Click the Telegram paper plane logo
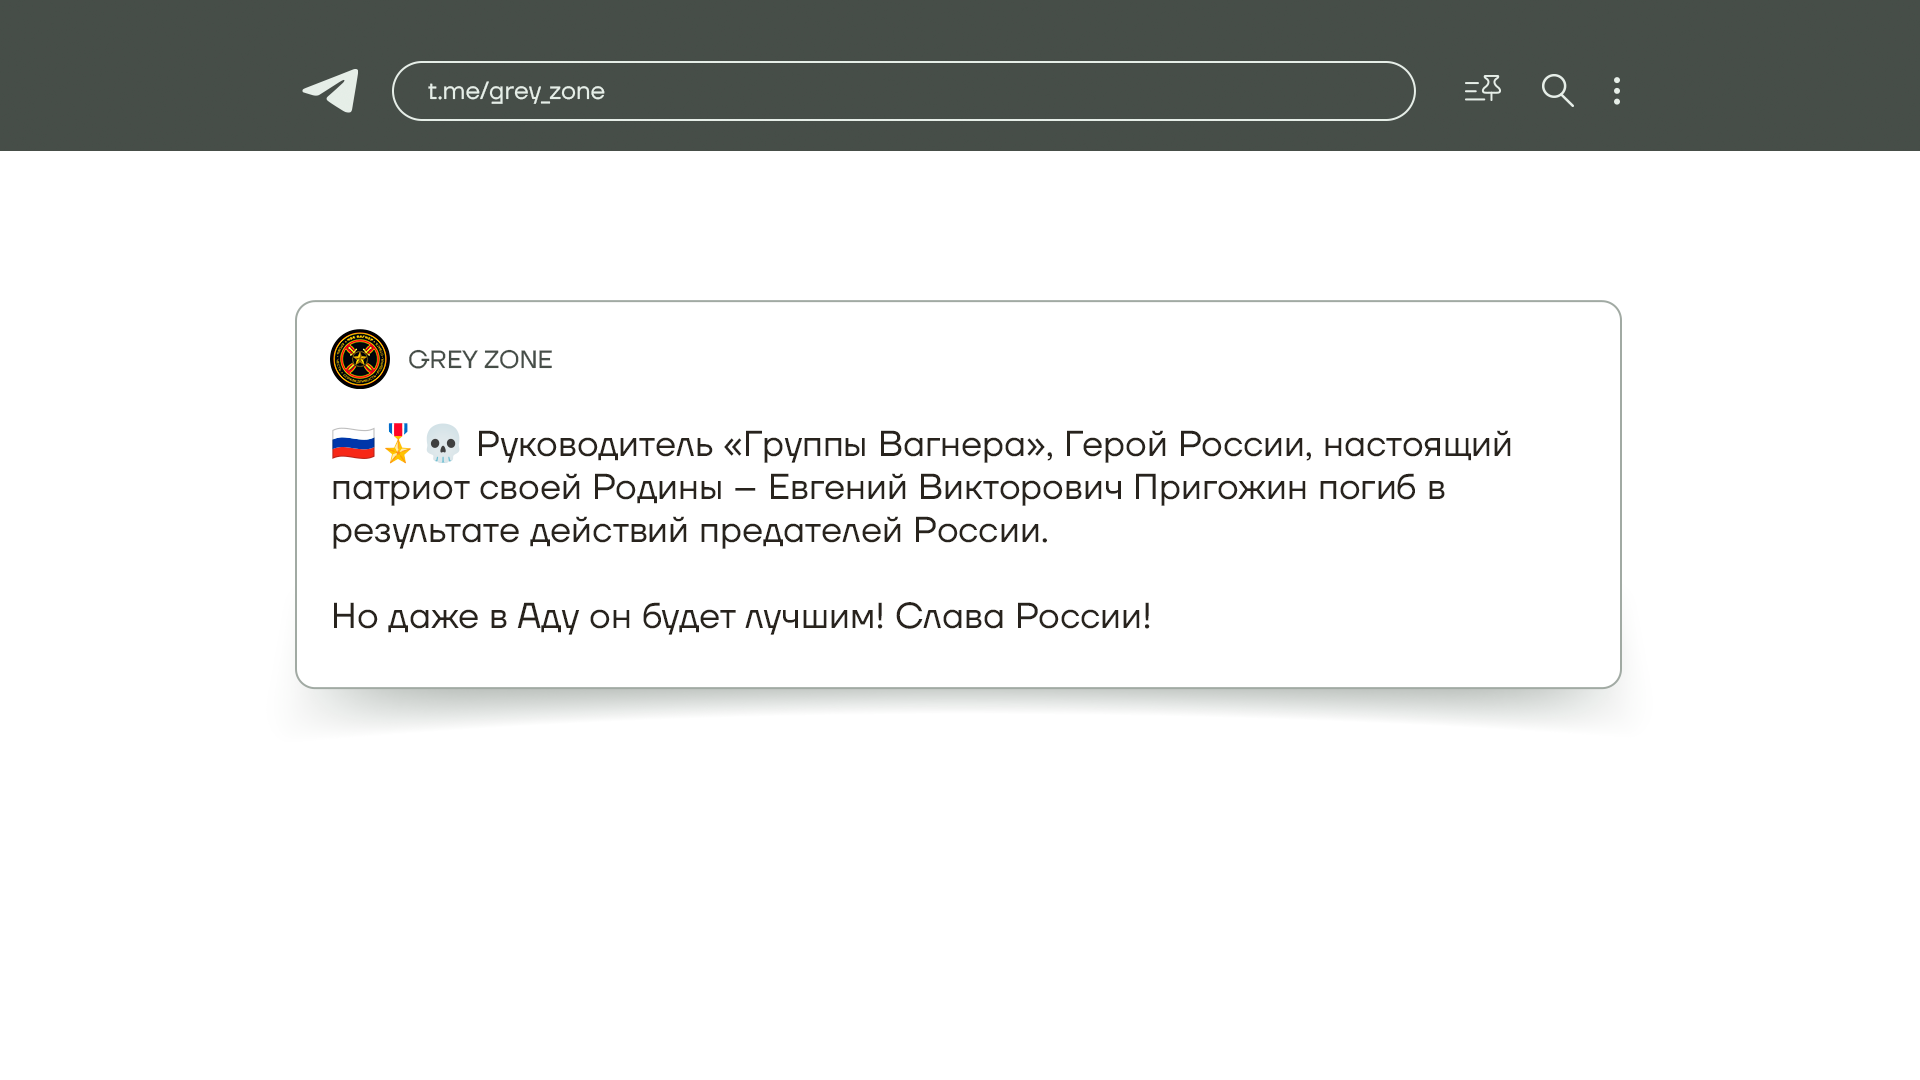Image resolution: width=1920 pixels, height=1080 pixels. (331, 91)
